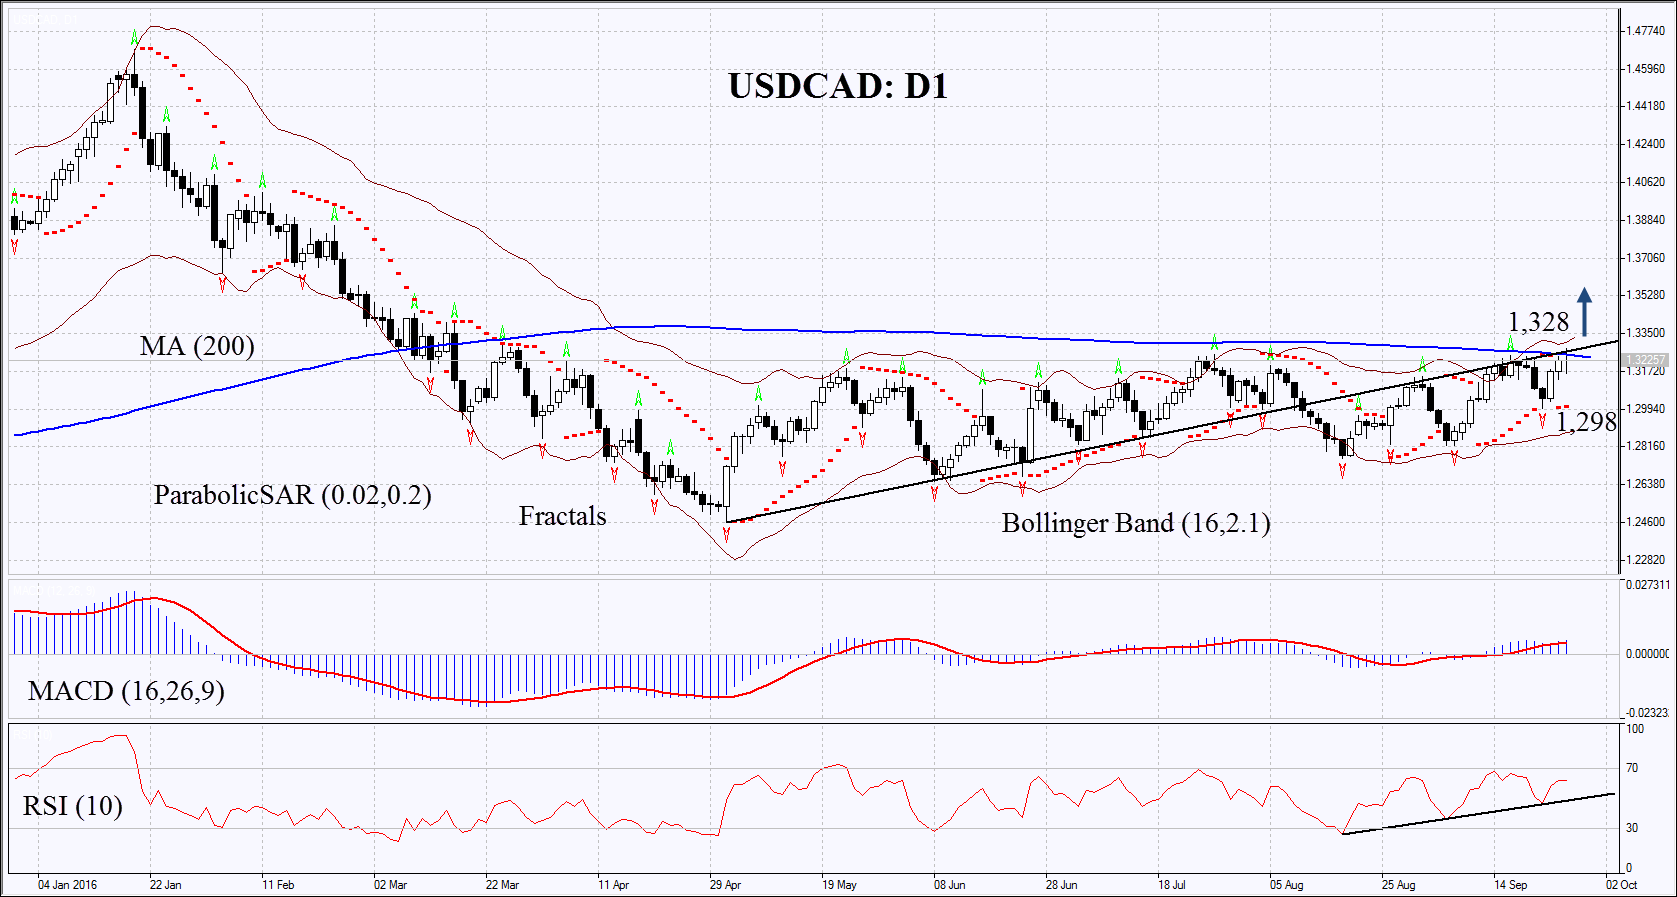Click the 1.24600 price axis value
This screenshot has width=1677, height=897.
pyautogui.click(x=1646, y=522)
